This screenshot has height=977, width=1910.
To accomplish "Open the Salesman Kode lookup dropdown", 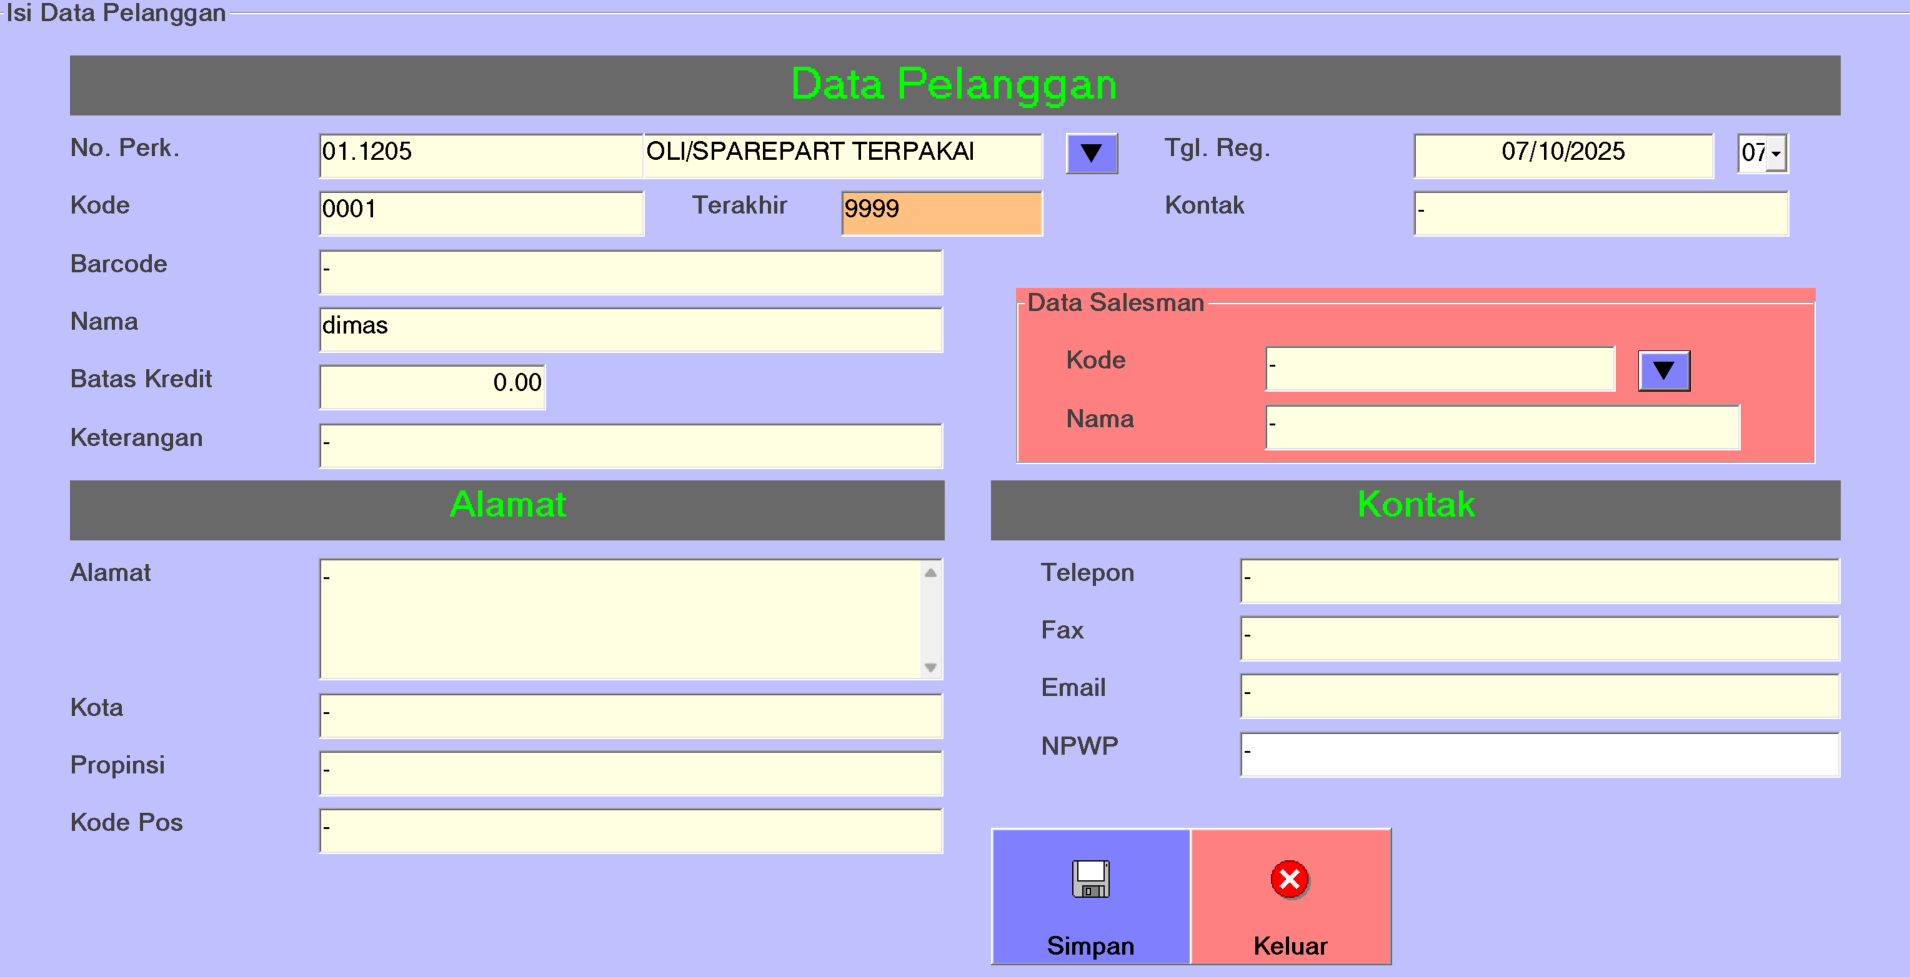I will (x=1663, y=371).
